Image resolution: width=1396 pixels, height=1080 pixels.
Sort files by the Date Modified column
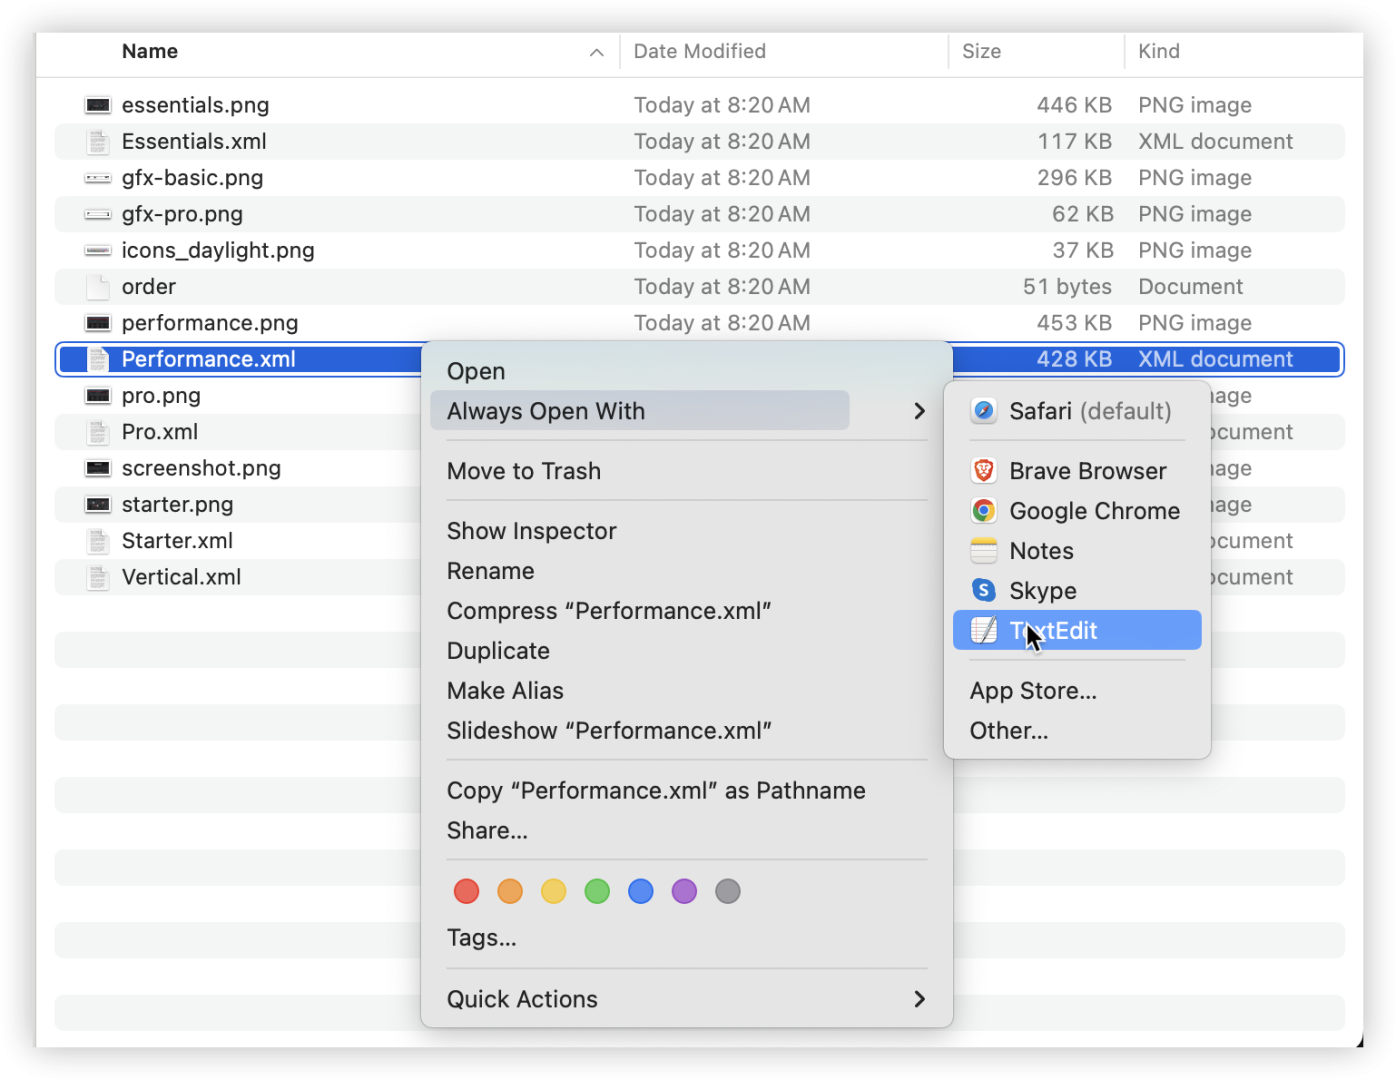pyautogui.click(x=700, y=52)
